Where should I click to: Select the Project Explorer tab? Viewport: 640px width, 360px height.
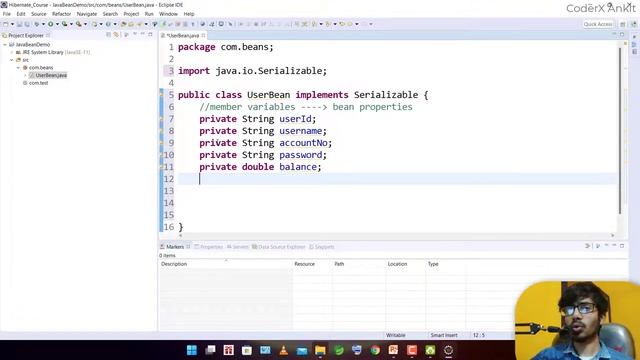click(x=26, y=36)
